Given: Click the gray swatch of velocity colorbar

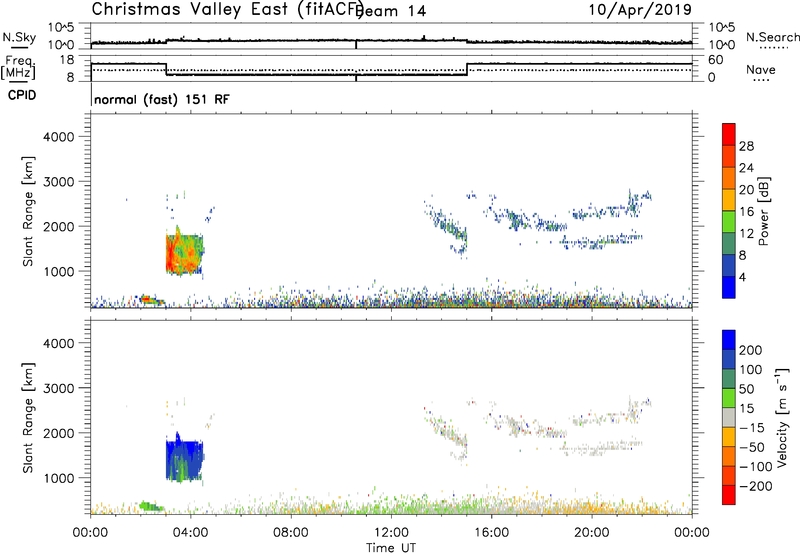Looking at the screenshot, I should (x=729, y=417).
